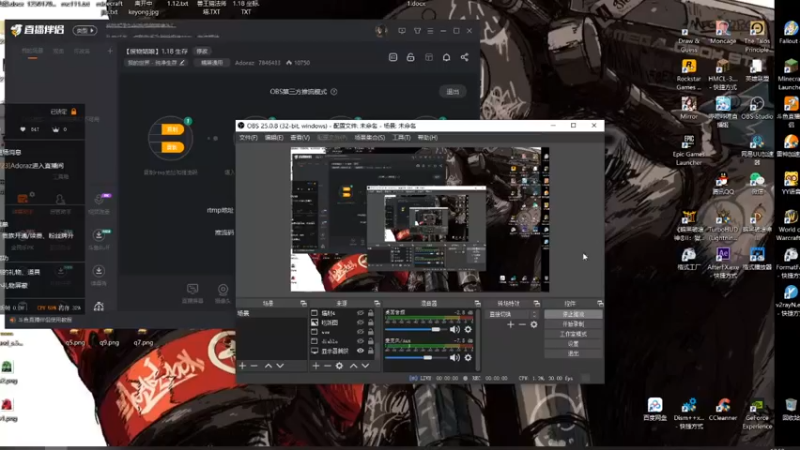Click upper orange 复制 button in live companion

(172, 130)
